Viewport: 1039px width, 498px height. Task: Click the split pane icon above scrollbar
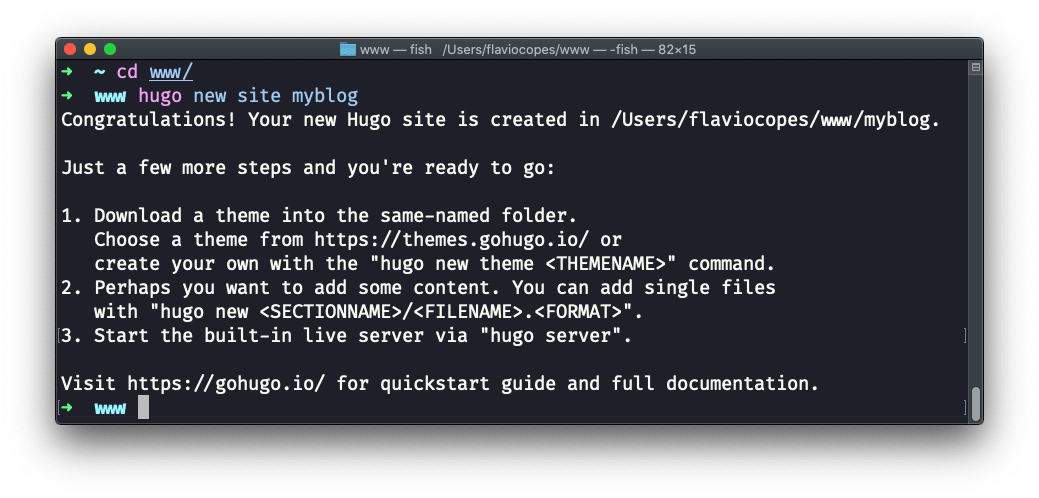click(x=975, y=67)
